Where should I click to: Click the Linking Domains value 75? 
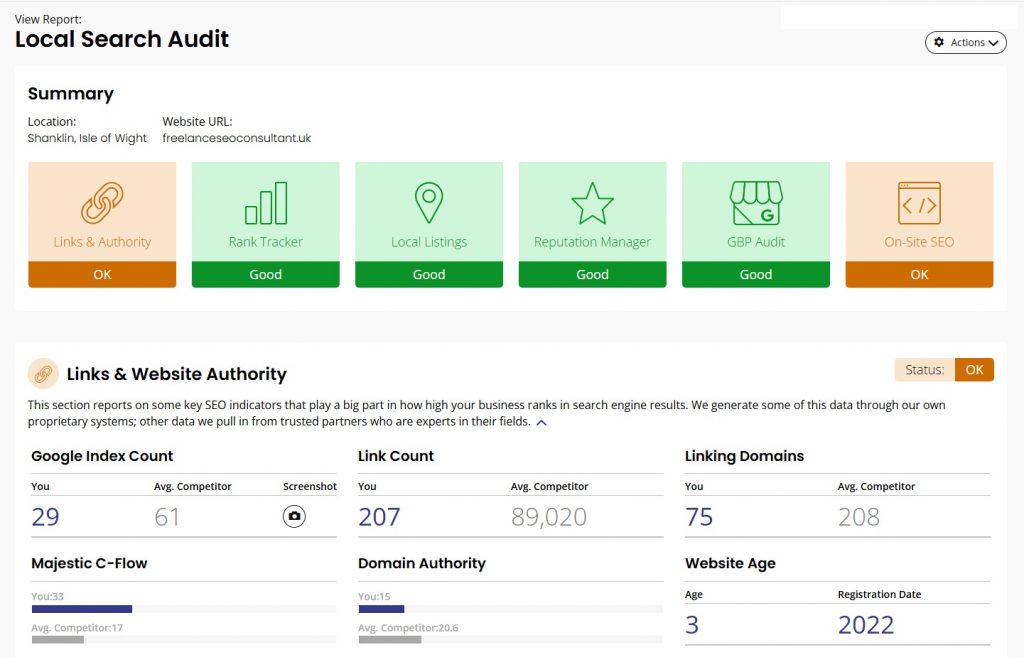(699, 517)
